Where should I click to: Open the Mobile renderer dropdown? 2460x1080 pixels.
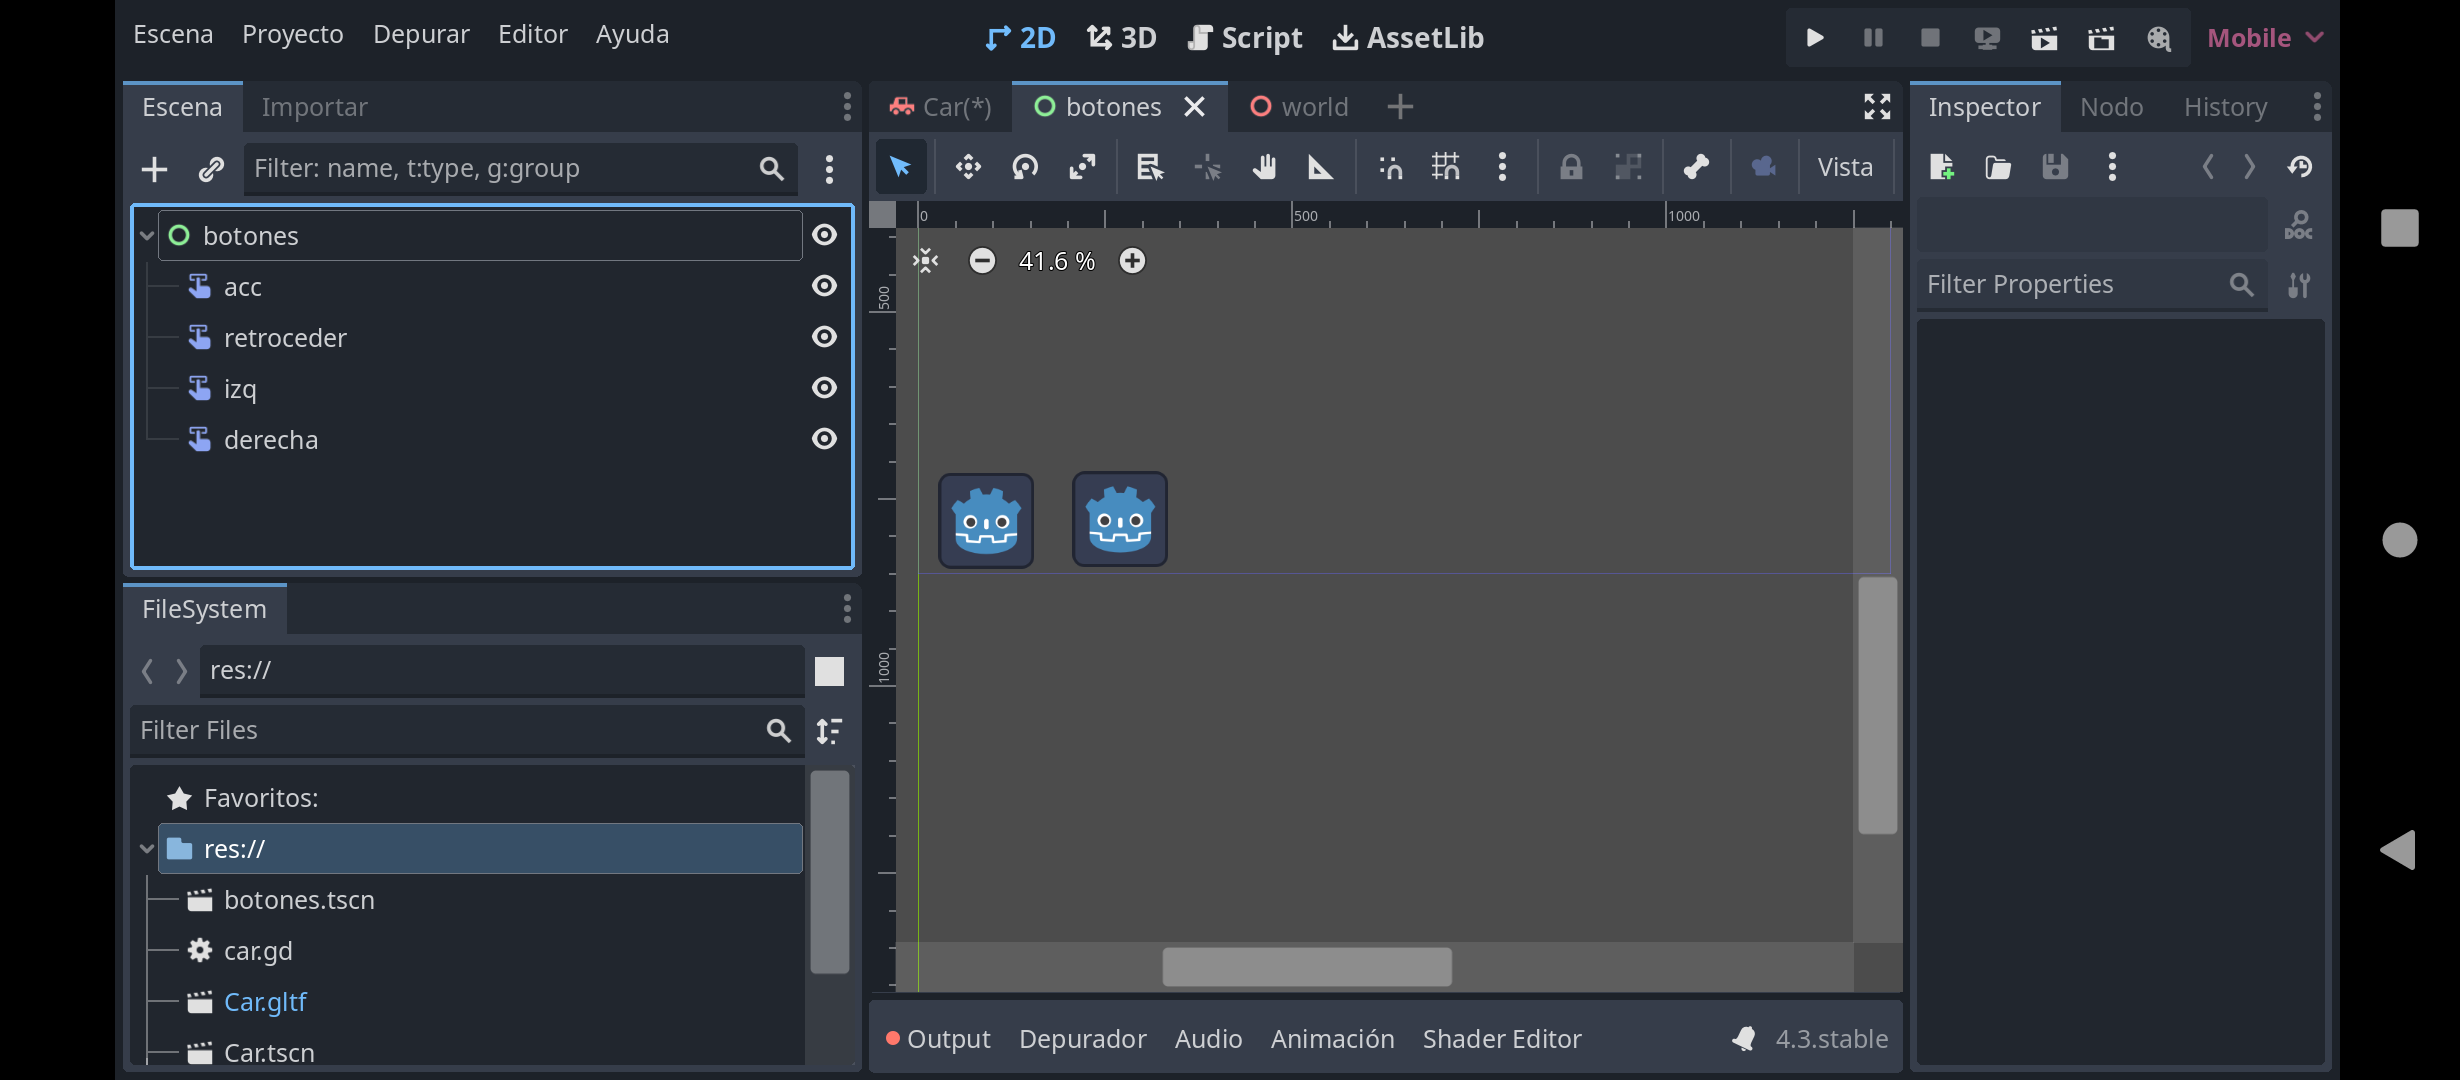[x=2265, y=38]
